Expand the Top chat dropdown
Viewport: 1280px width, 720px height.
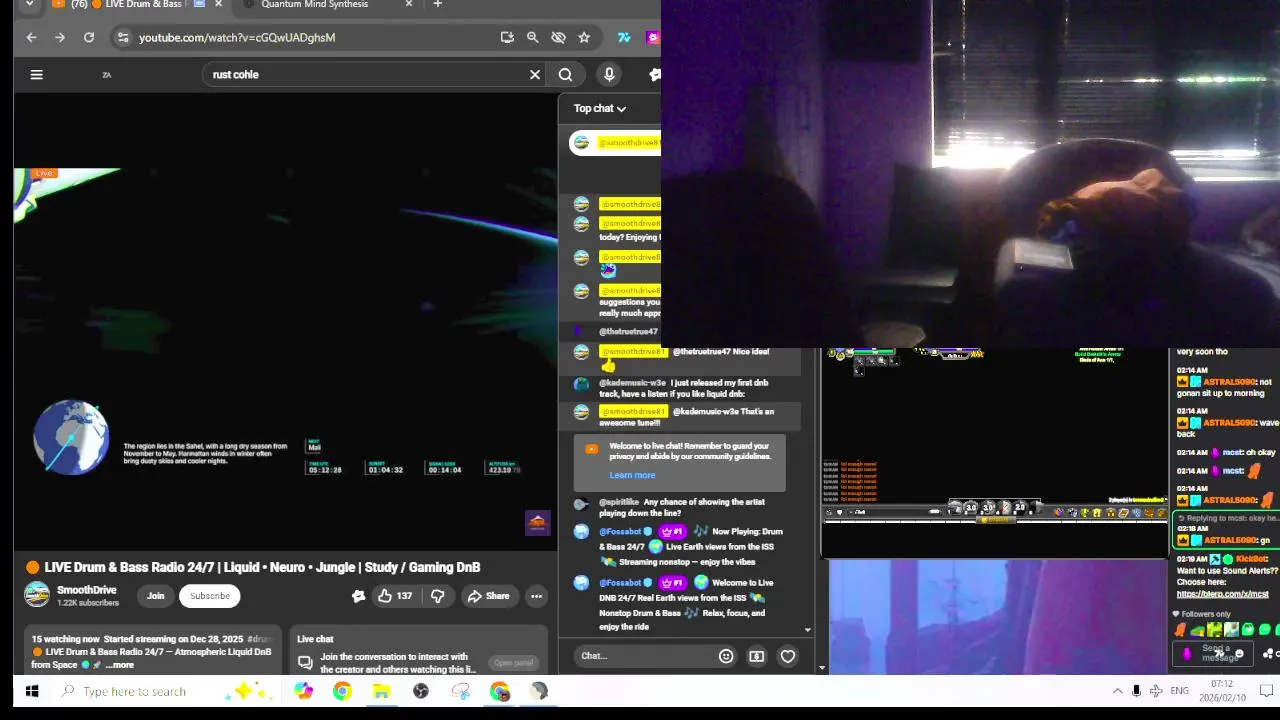pos(600,108)
